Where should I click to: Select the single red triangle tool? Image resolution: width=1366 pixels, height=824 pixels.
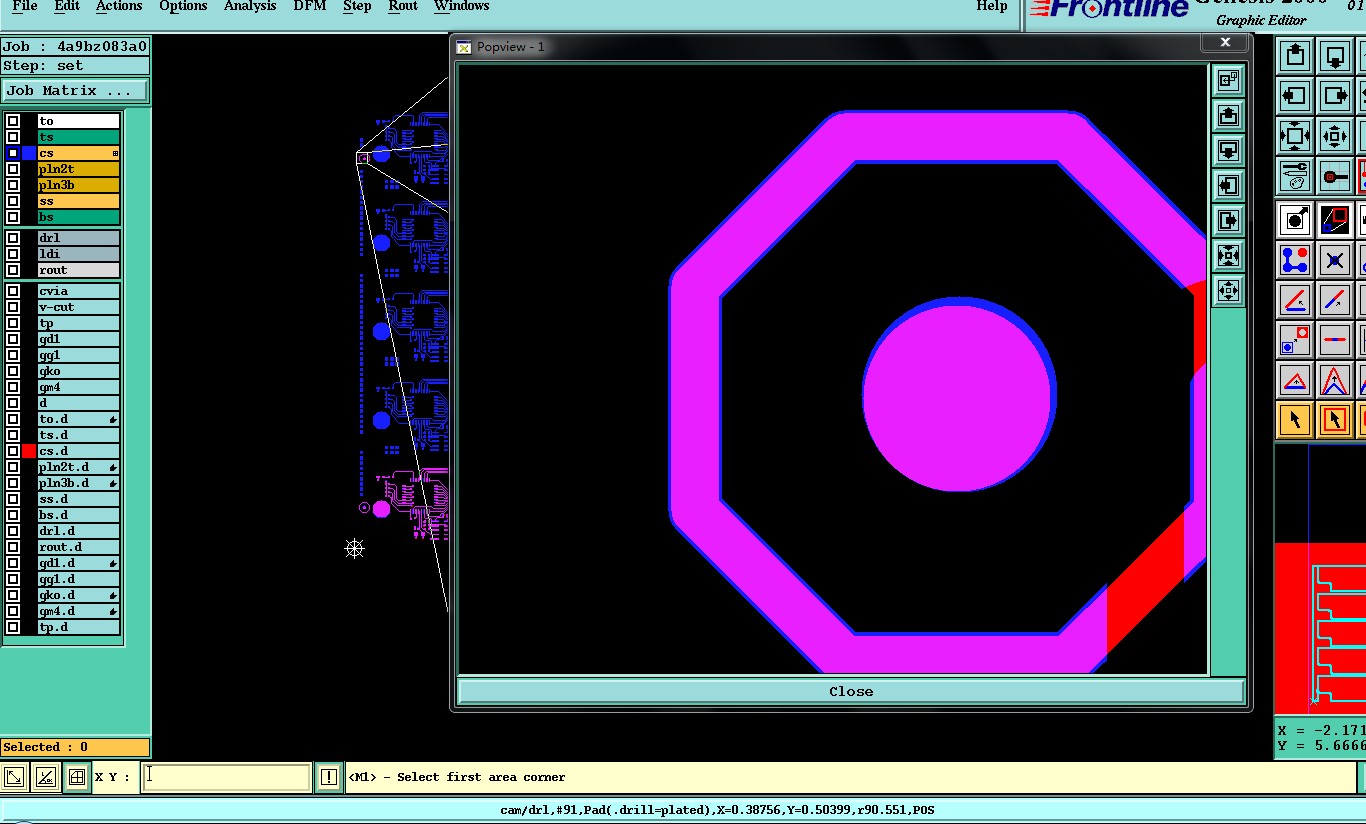pos(1295,380)
